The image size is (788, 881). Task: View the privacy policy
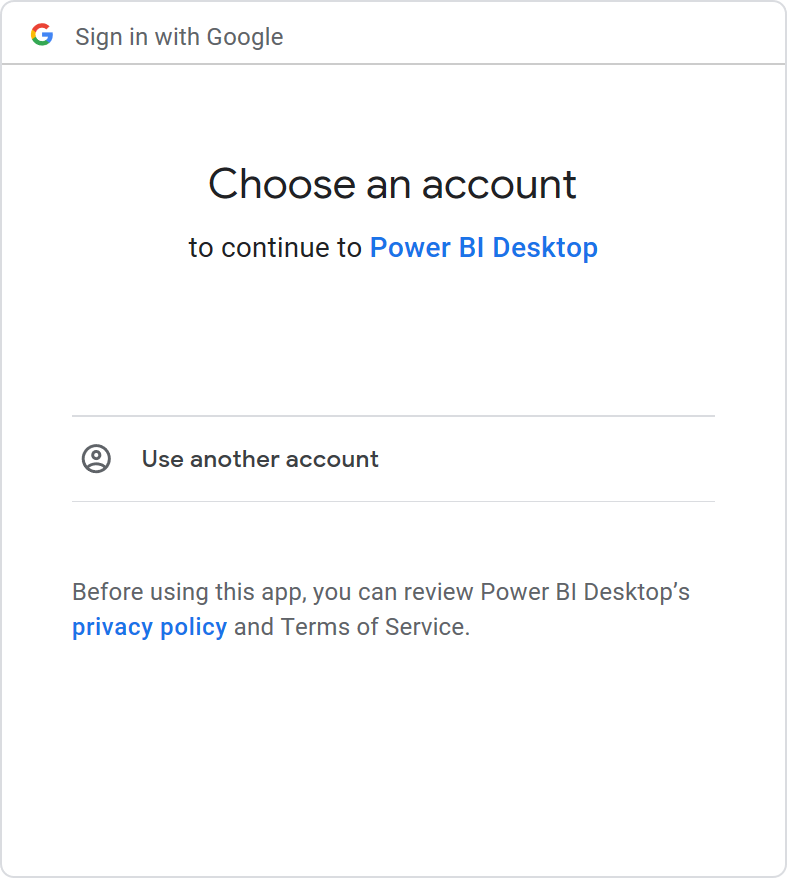(150, 626)
